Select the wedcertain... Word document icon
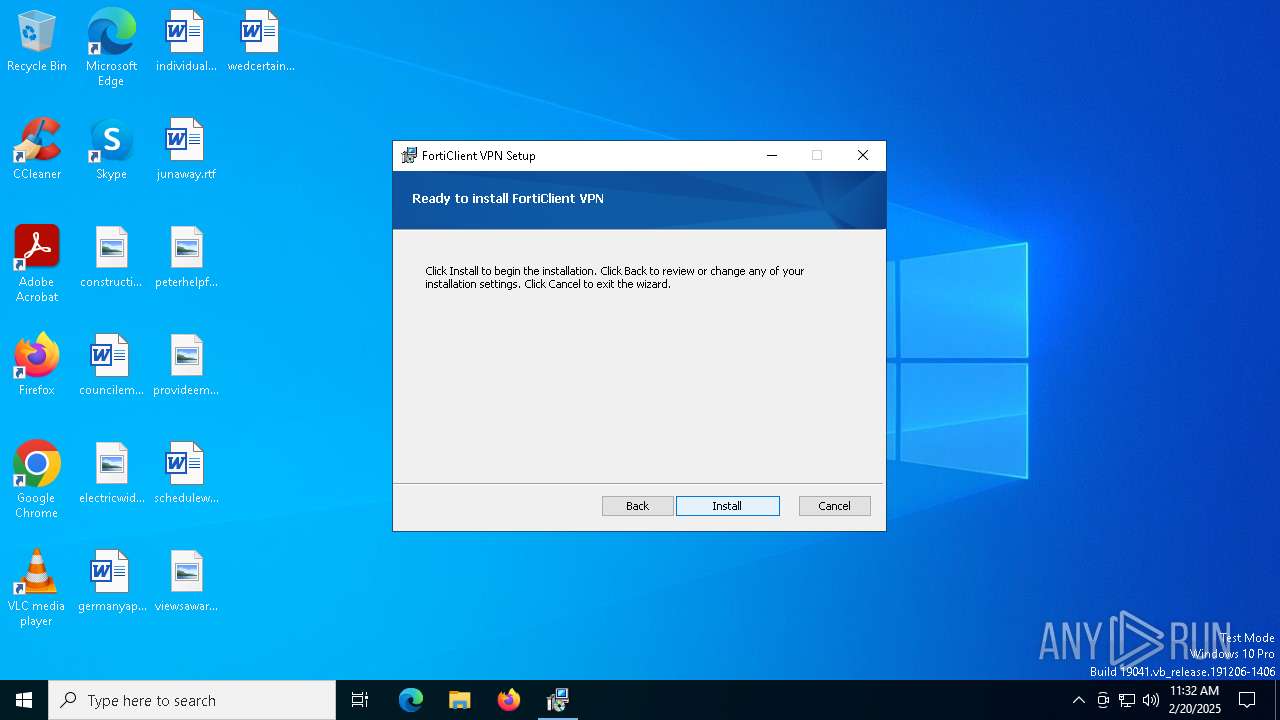 point(261,42)
